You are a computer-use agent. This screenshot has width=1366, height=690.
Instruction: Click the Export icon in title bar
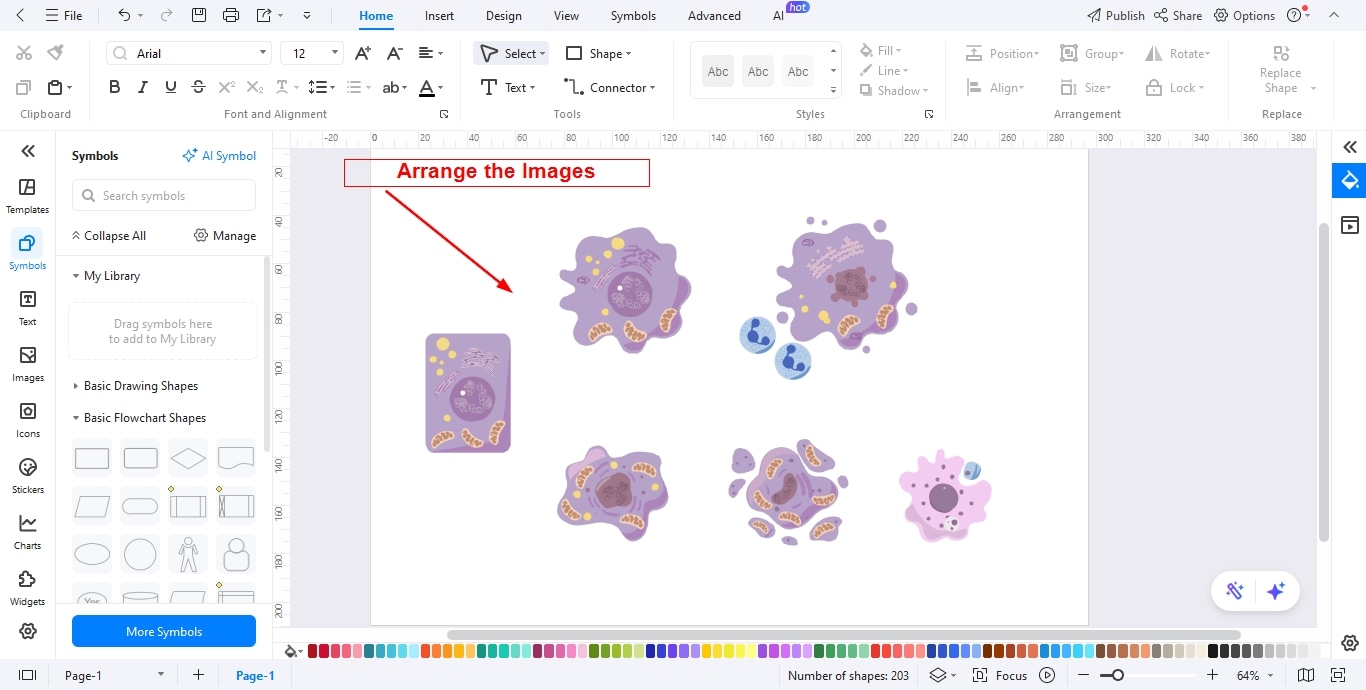264,15
